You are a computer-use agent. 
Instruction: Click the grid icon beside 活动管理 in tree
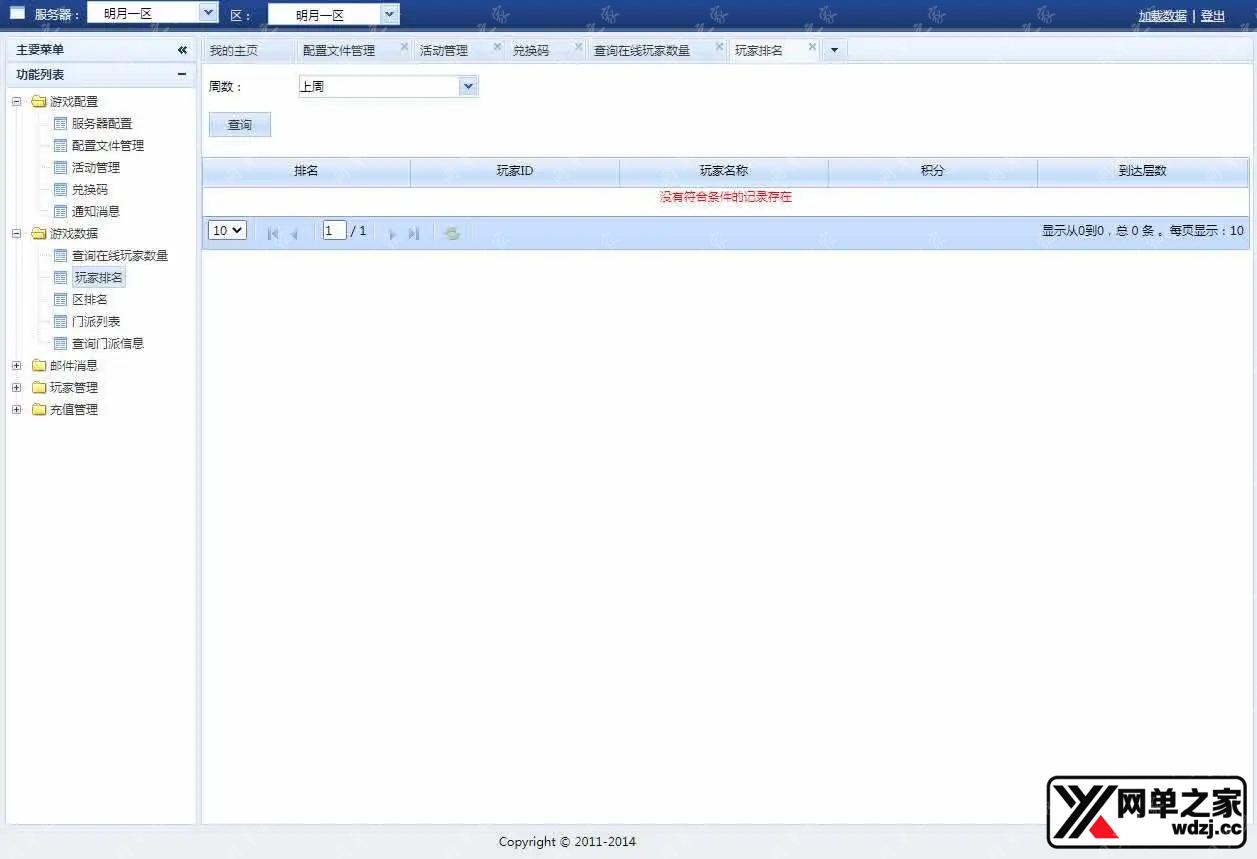(61, 167)
